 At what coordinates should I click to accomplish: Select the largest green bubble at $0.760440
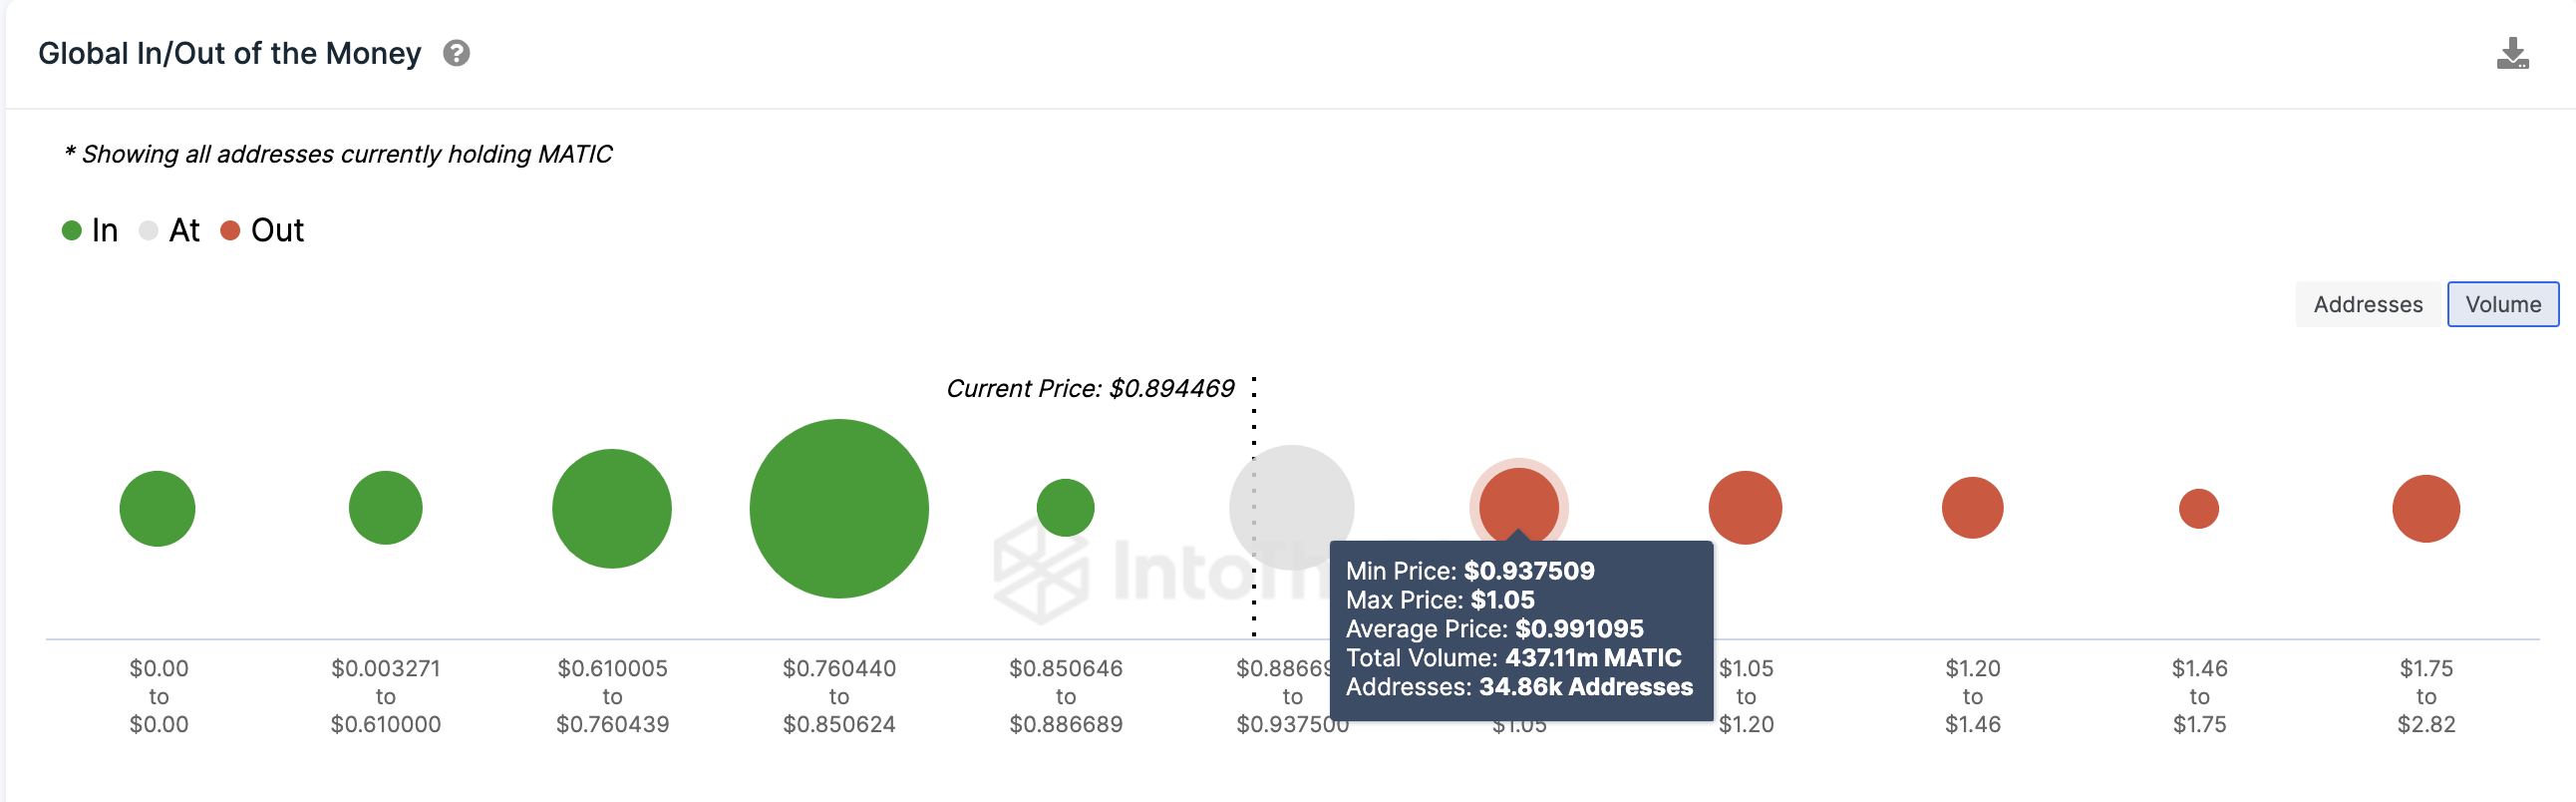coord(838,508)
